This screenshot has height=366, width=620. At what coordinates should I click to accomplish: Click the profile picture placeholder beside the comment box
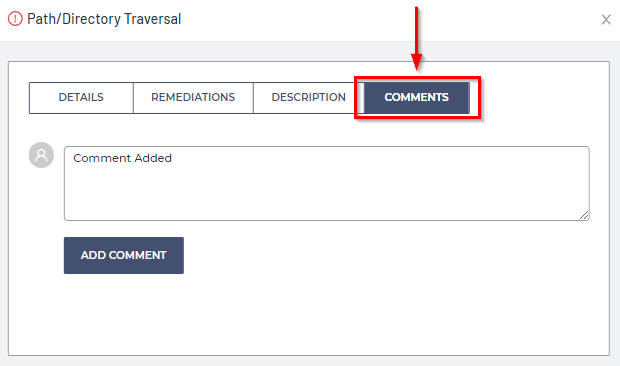click(x=41, y=155)
